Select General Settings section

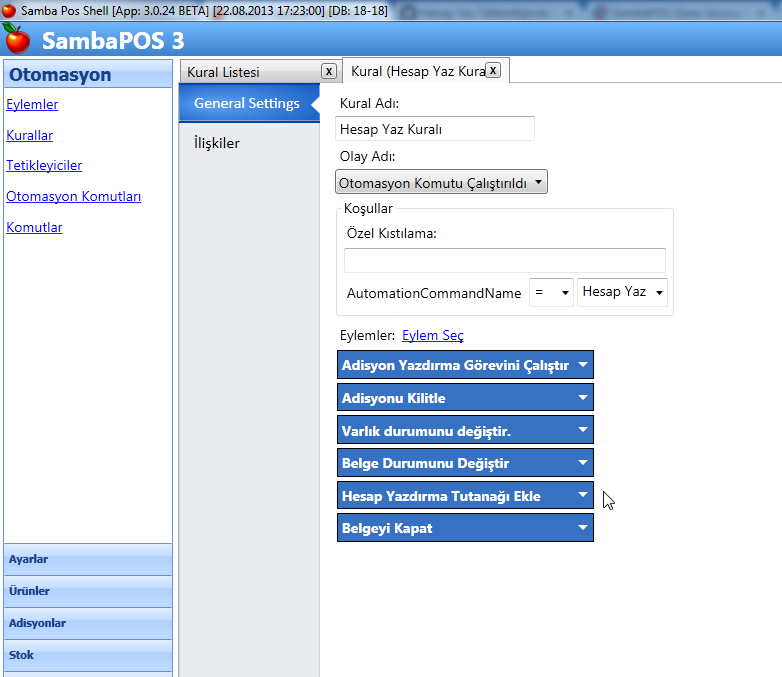pos(247,103)
